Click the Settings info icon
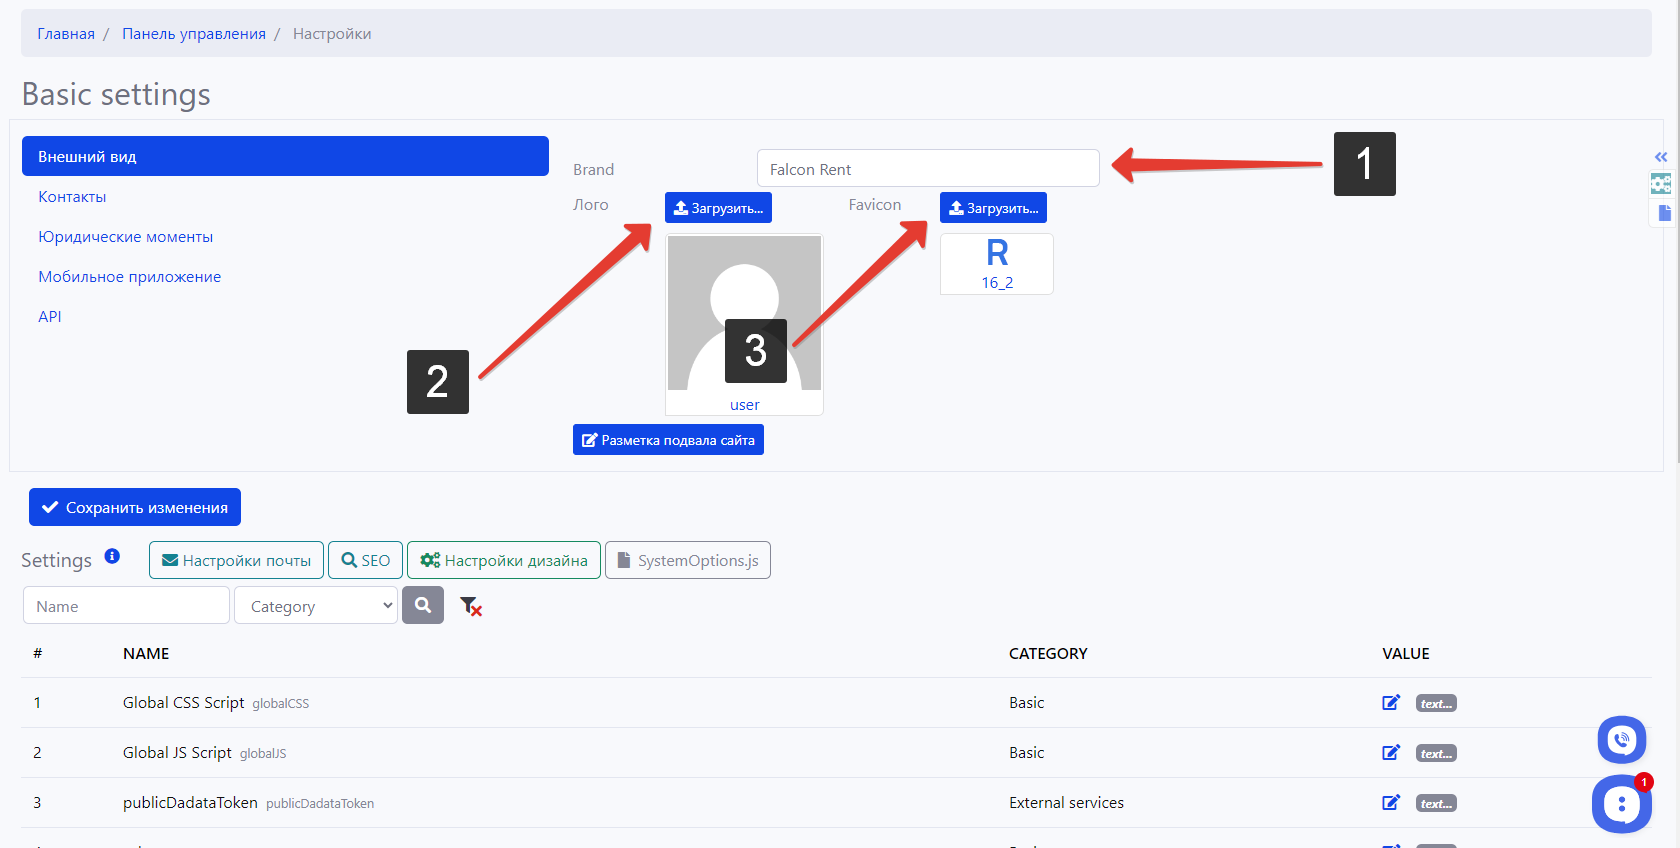 pos(112,556)
